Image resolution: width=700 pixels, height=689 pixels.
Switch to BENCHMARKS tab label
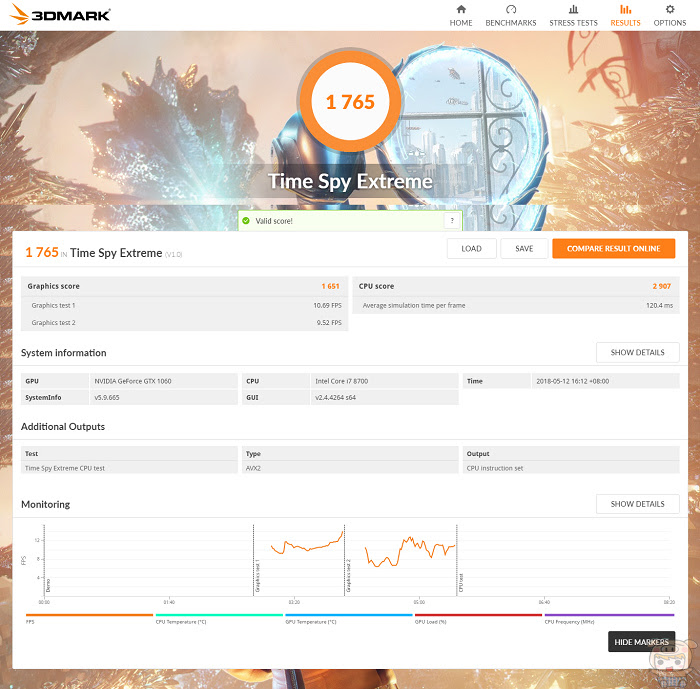click(511, 23)
